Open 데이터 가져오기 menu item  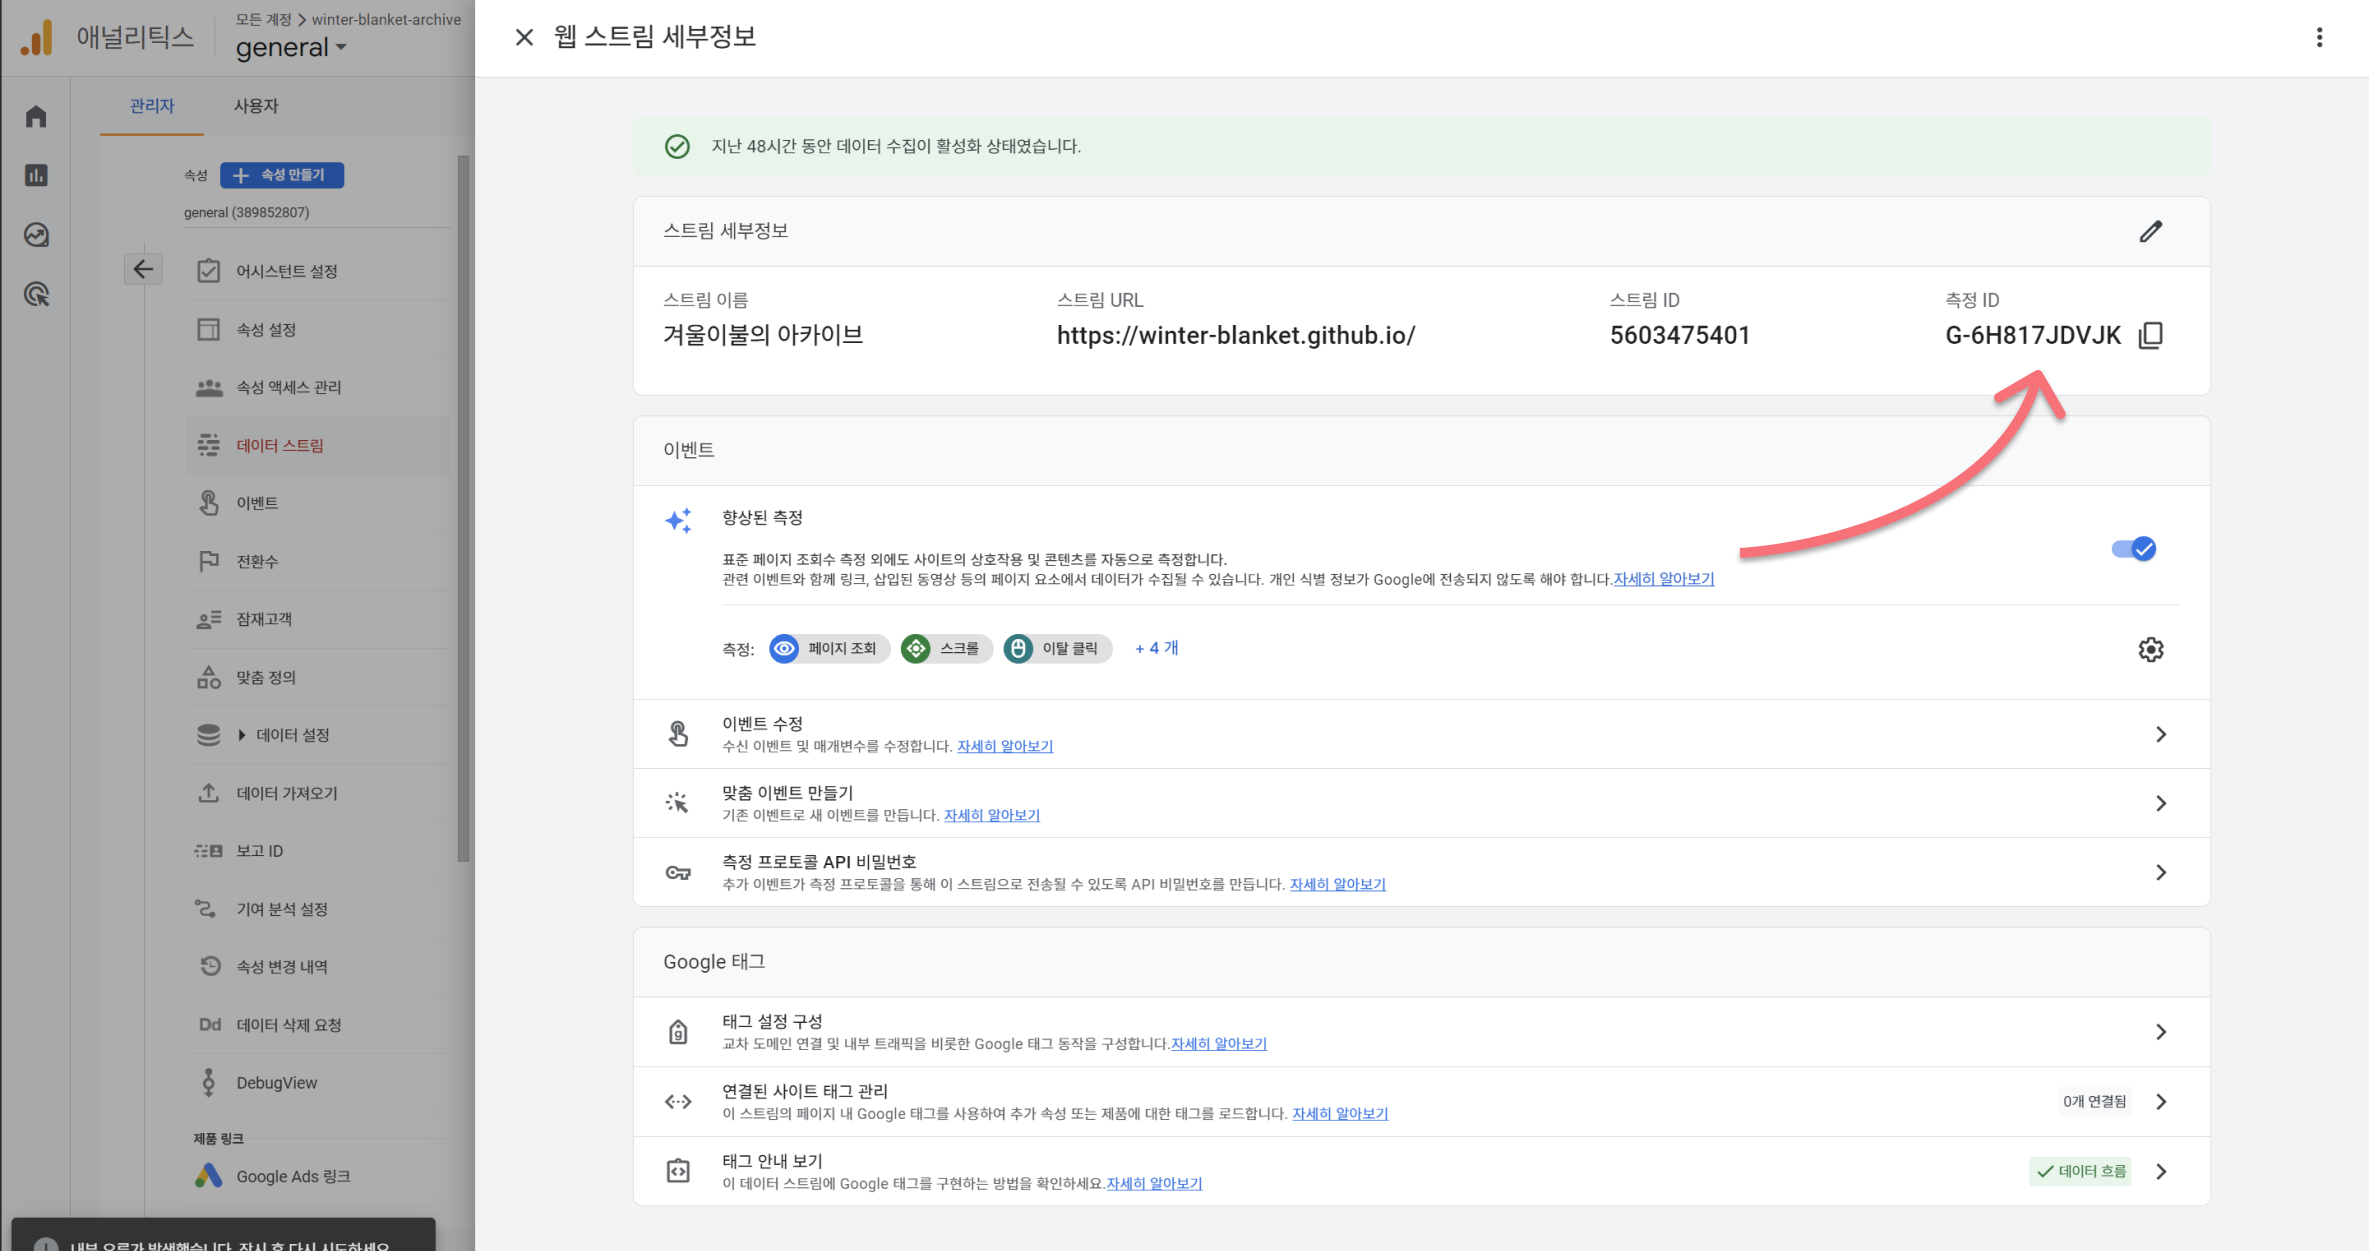pos(318,793)
